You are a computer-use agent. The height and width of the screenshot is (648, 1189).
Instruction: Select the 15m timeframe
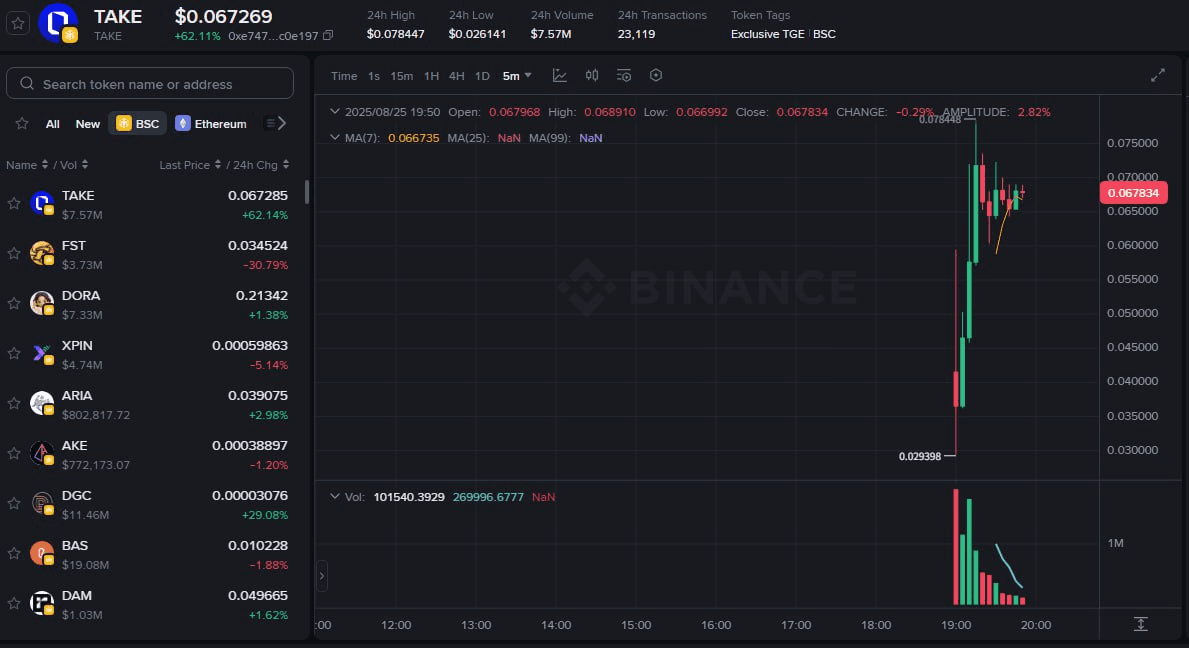coord(401,76)
